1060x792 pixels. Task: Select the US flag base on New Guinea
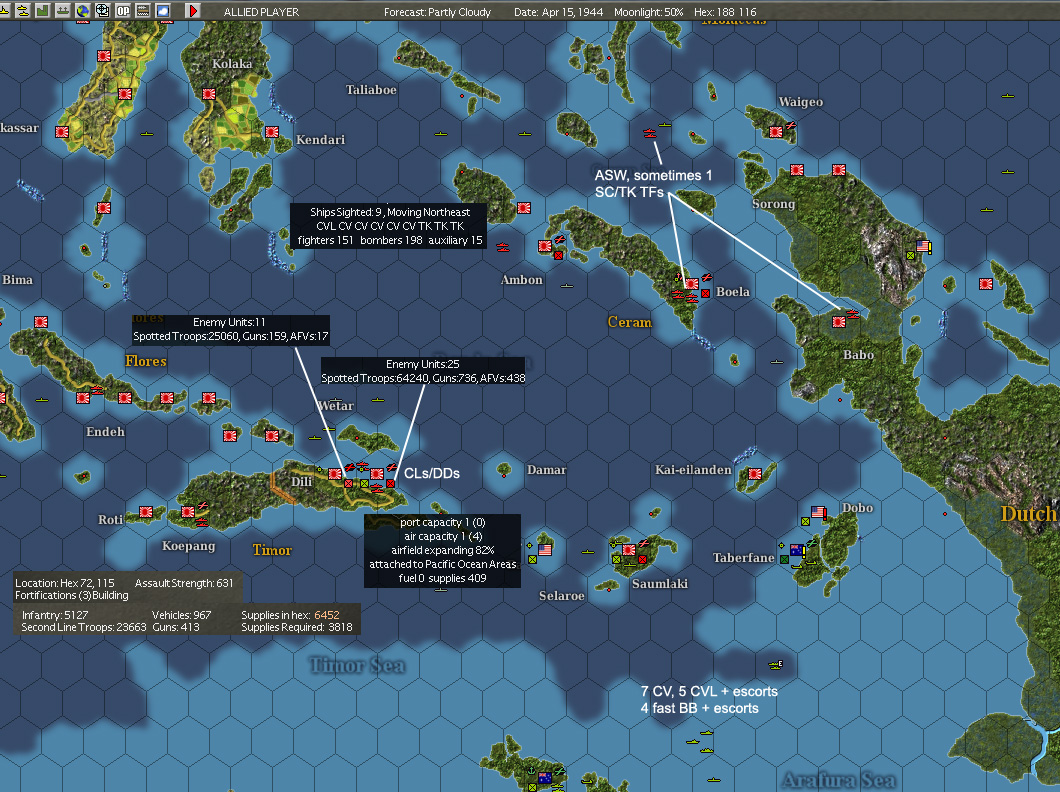coord(923,246)
